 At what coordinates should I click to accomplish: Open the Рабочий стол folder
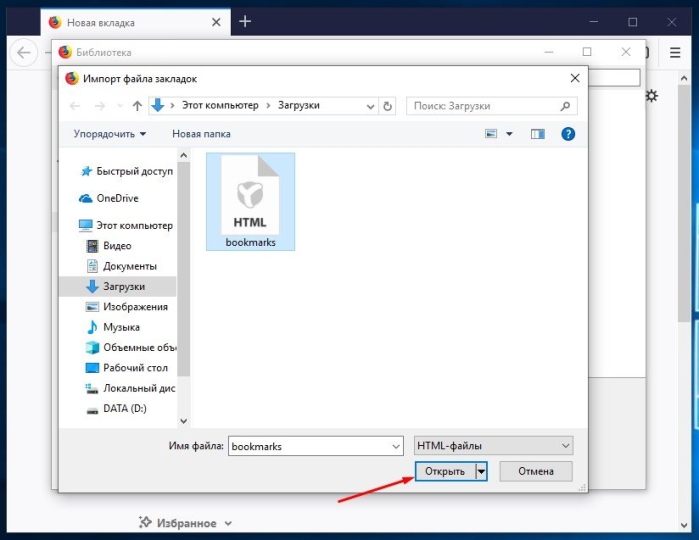point(127,368)
